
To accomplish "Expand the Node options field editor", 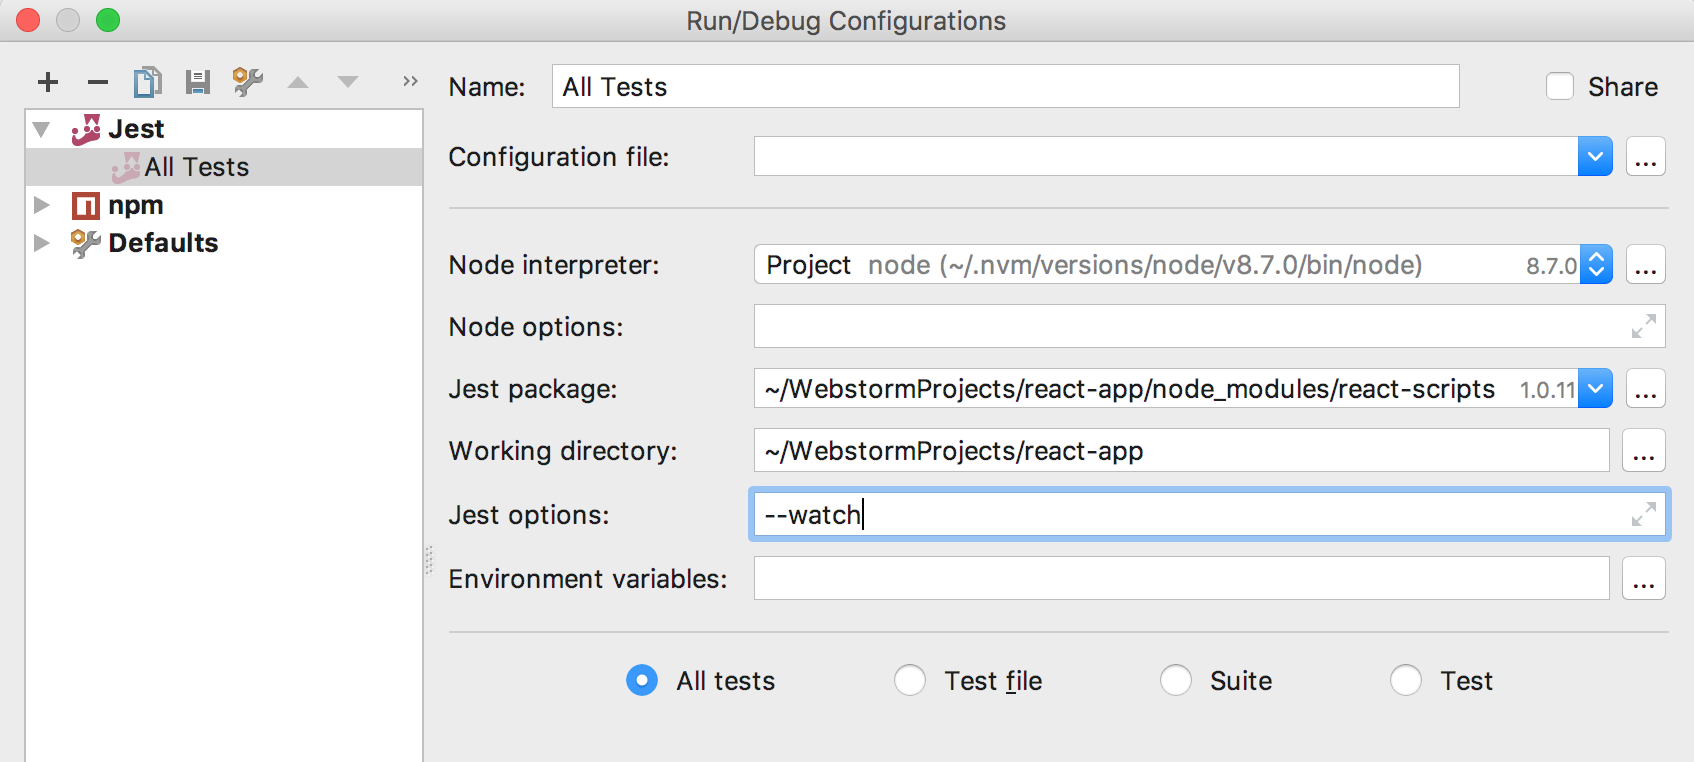I will click(1643, 326).
